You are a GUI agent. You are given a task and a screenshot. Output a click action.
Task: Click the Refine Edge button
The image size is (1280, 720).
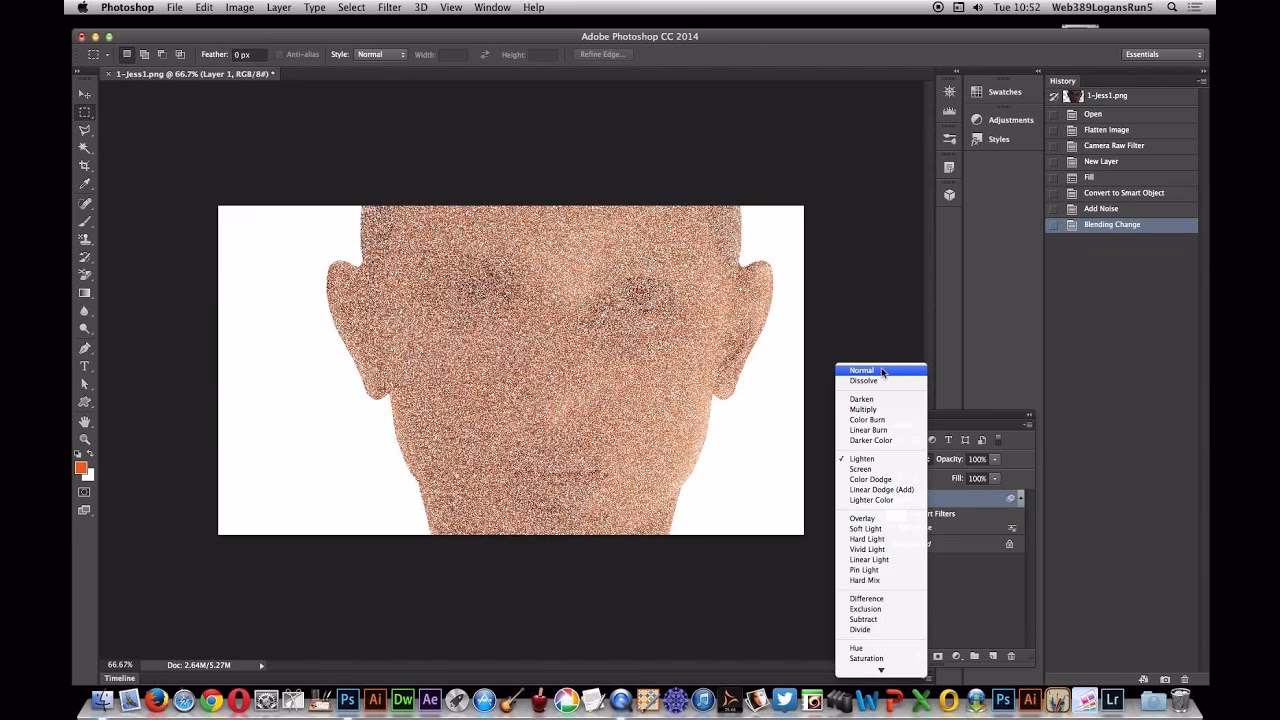click(601, 54)
